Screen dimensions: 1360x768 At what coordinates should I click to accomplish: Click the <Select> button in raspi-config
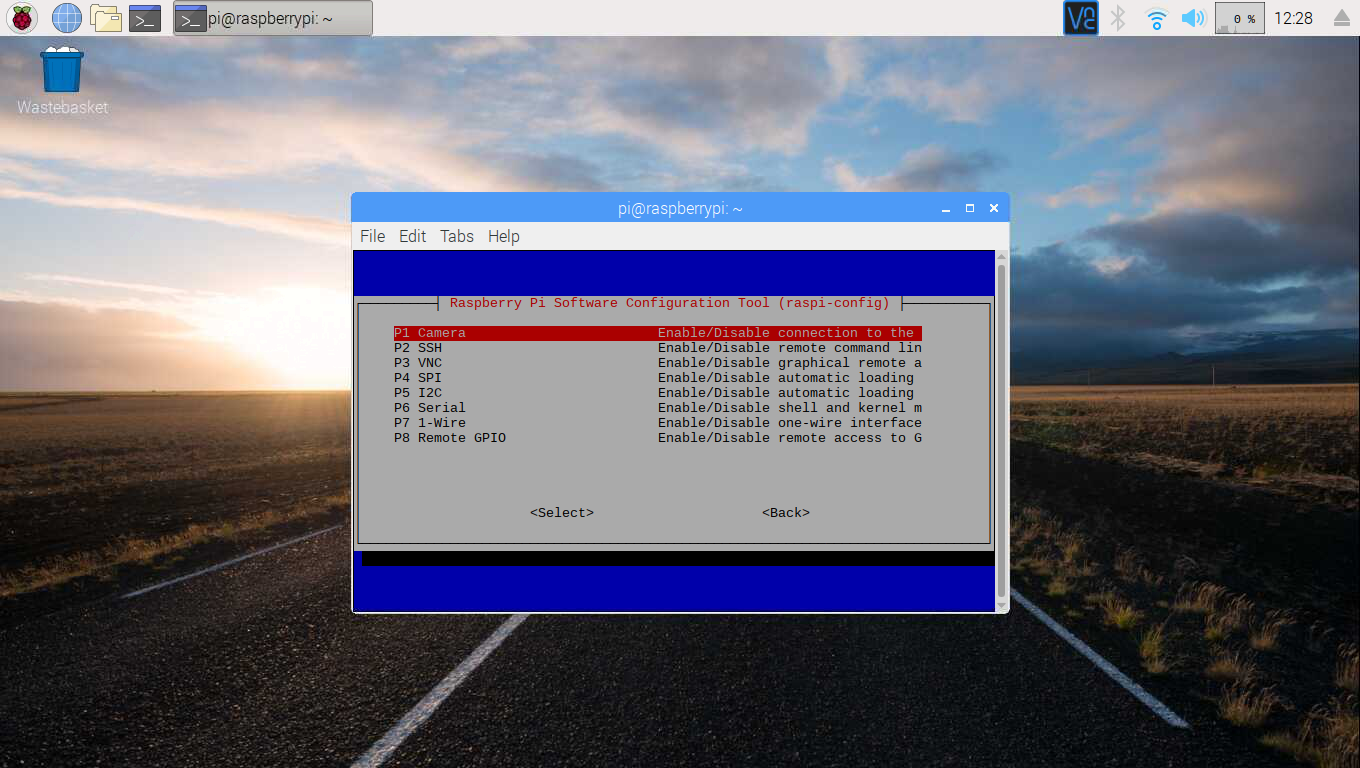coord(562,513)
